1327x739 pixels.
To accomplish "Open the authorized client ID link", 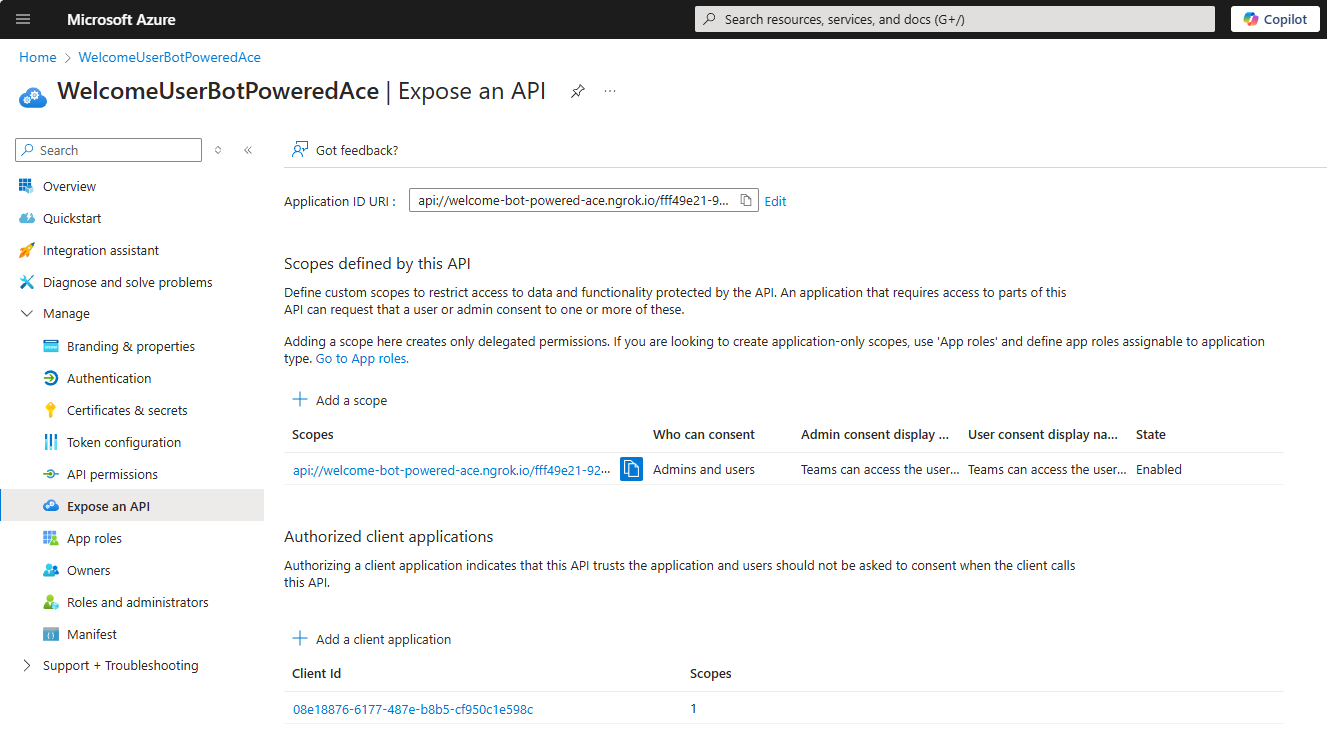I will click(x=411, y=709).
